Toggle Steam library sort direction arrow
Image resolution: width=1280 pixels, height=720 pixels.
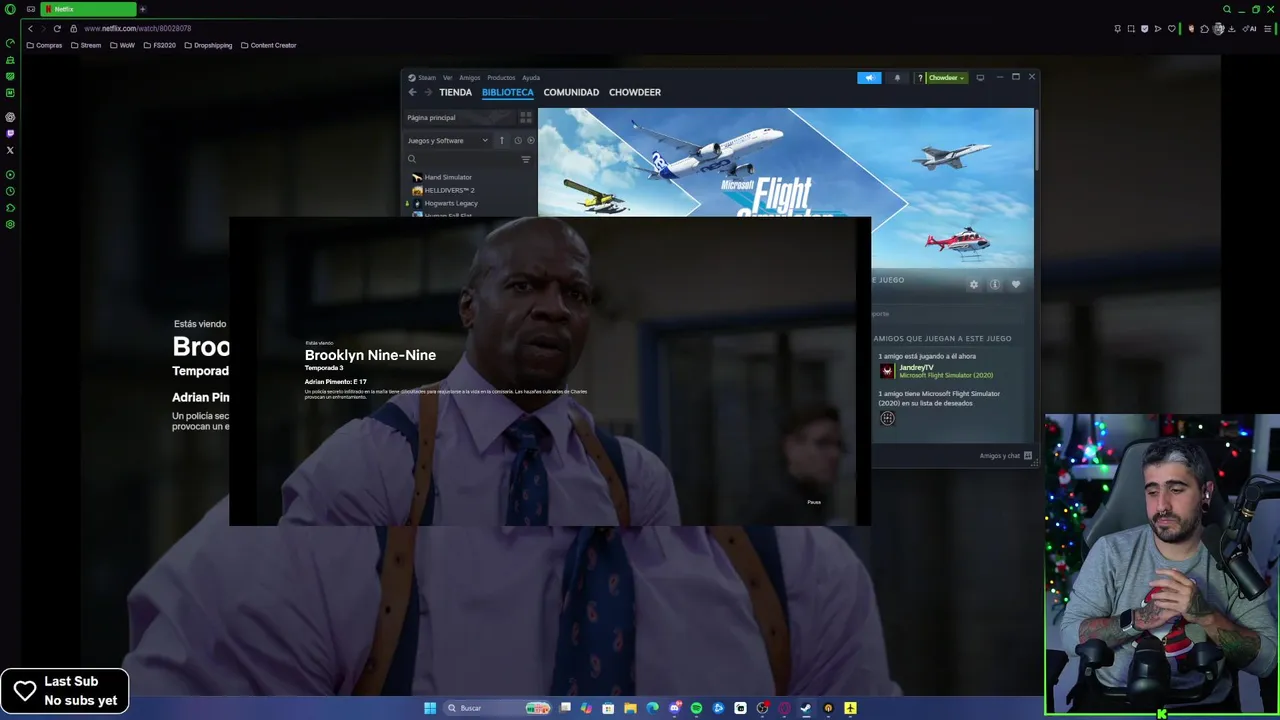click(x=502, y=141)
